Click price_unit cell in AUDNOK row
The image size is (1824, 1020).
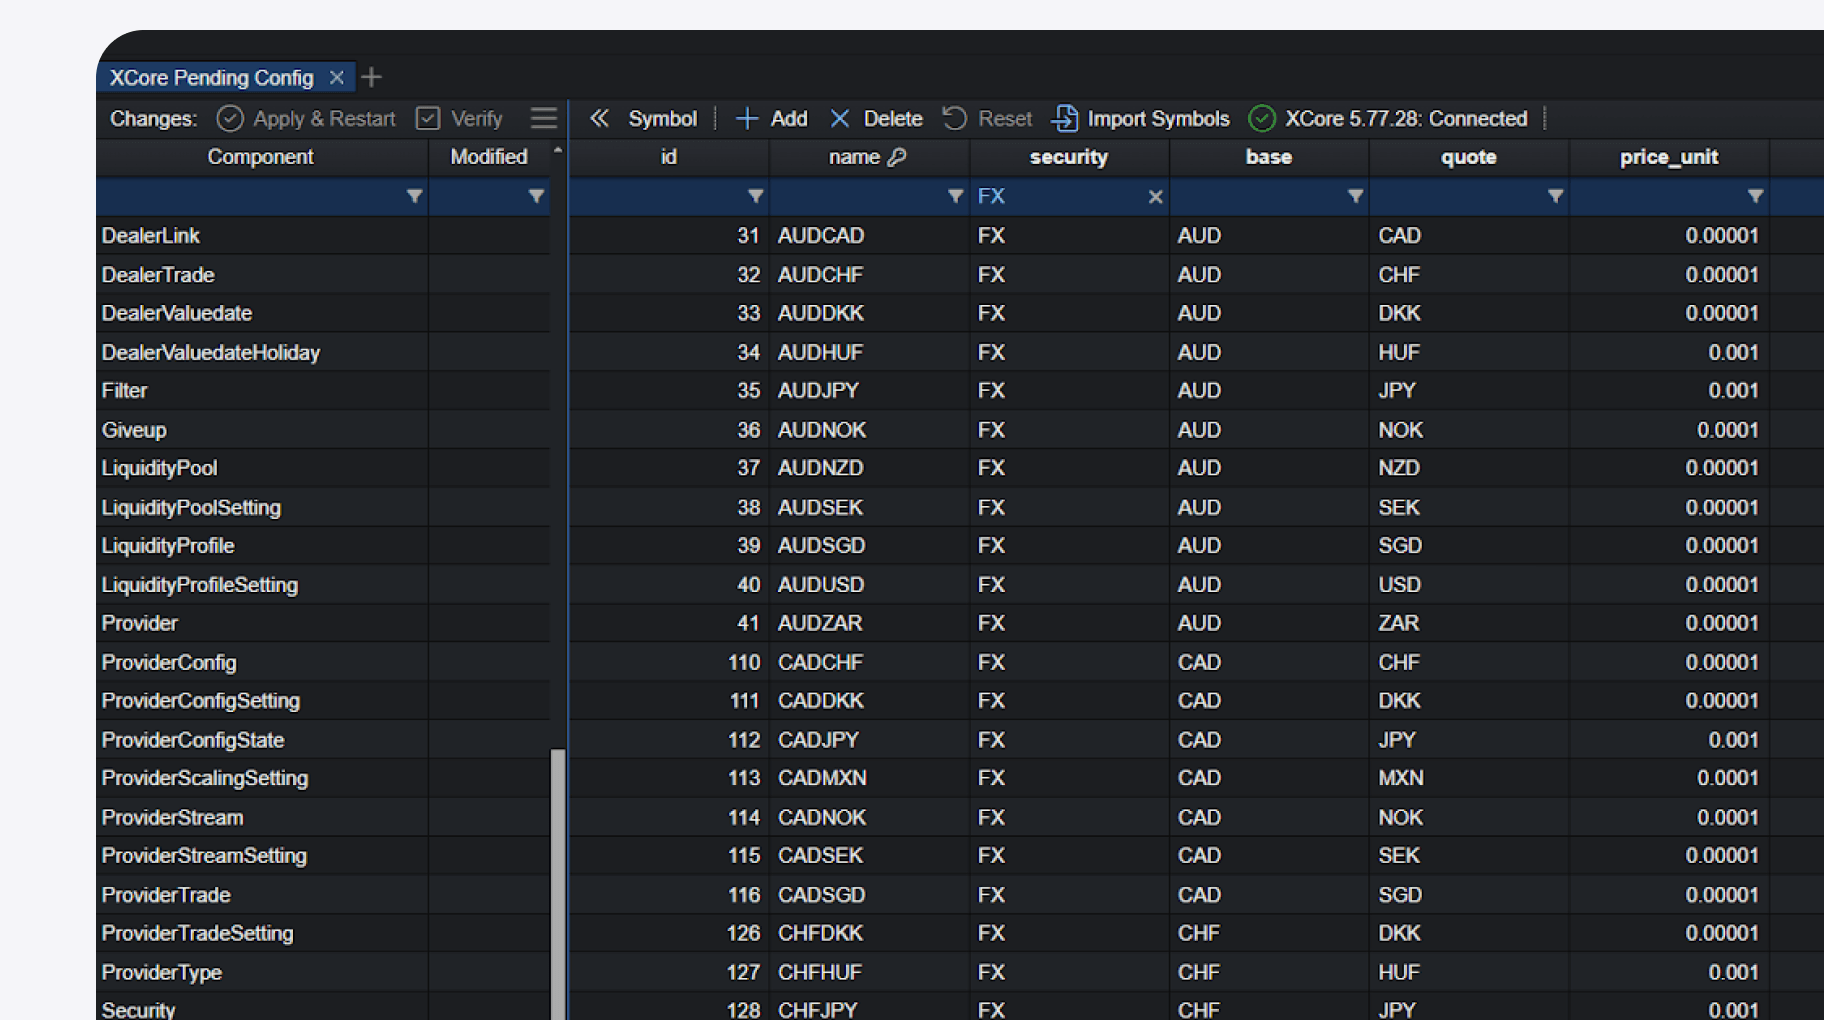coord(1669,430)
